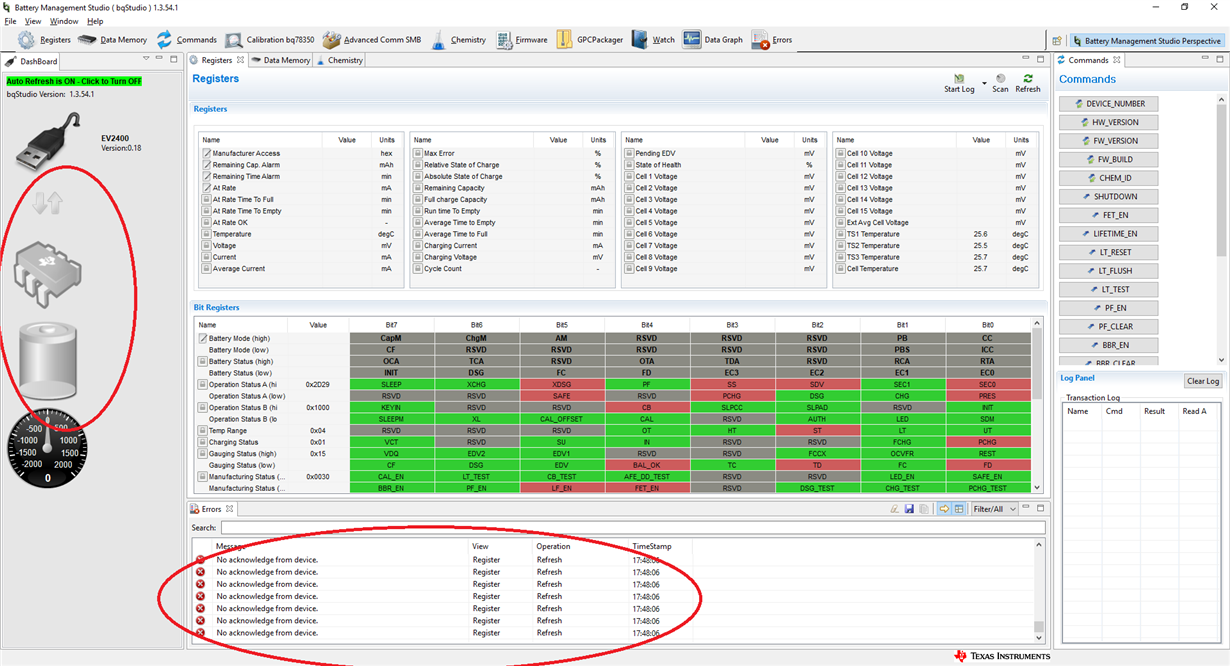Viewport: 1230px width, 666px height.
Task: Click the SLEEP bit cell in Operation Status A
Action: (x=390, y=384)
